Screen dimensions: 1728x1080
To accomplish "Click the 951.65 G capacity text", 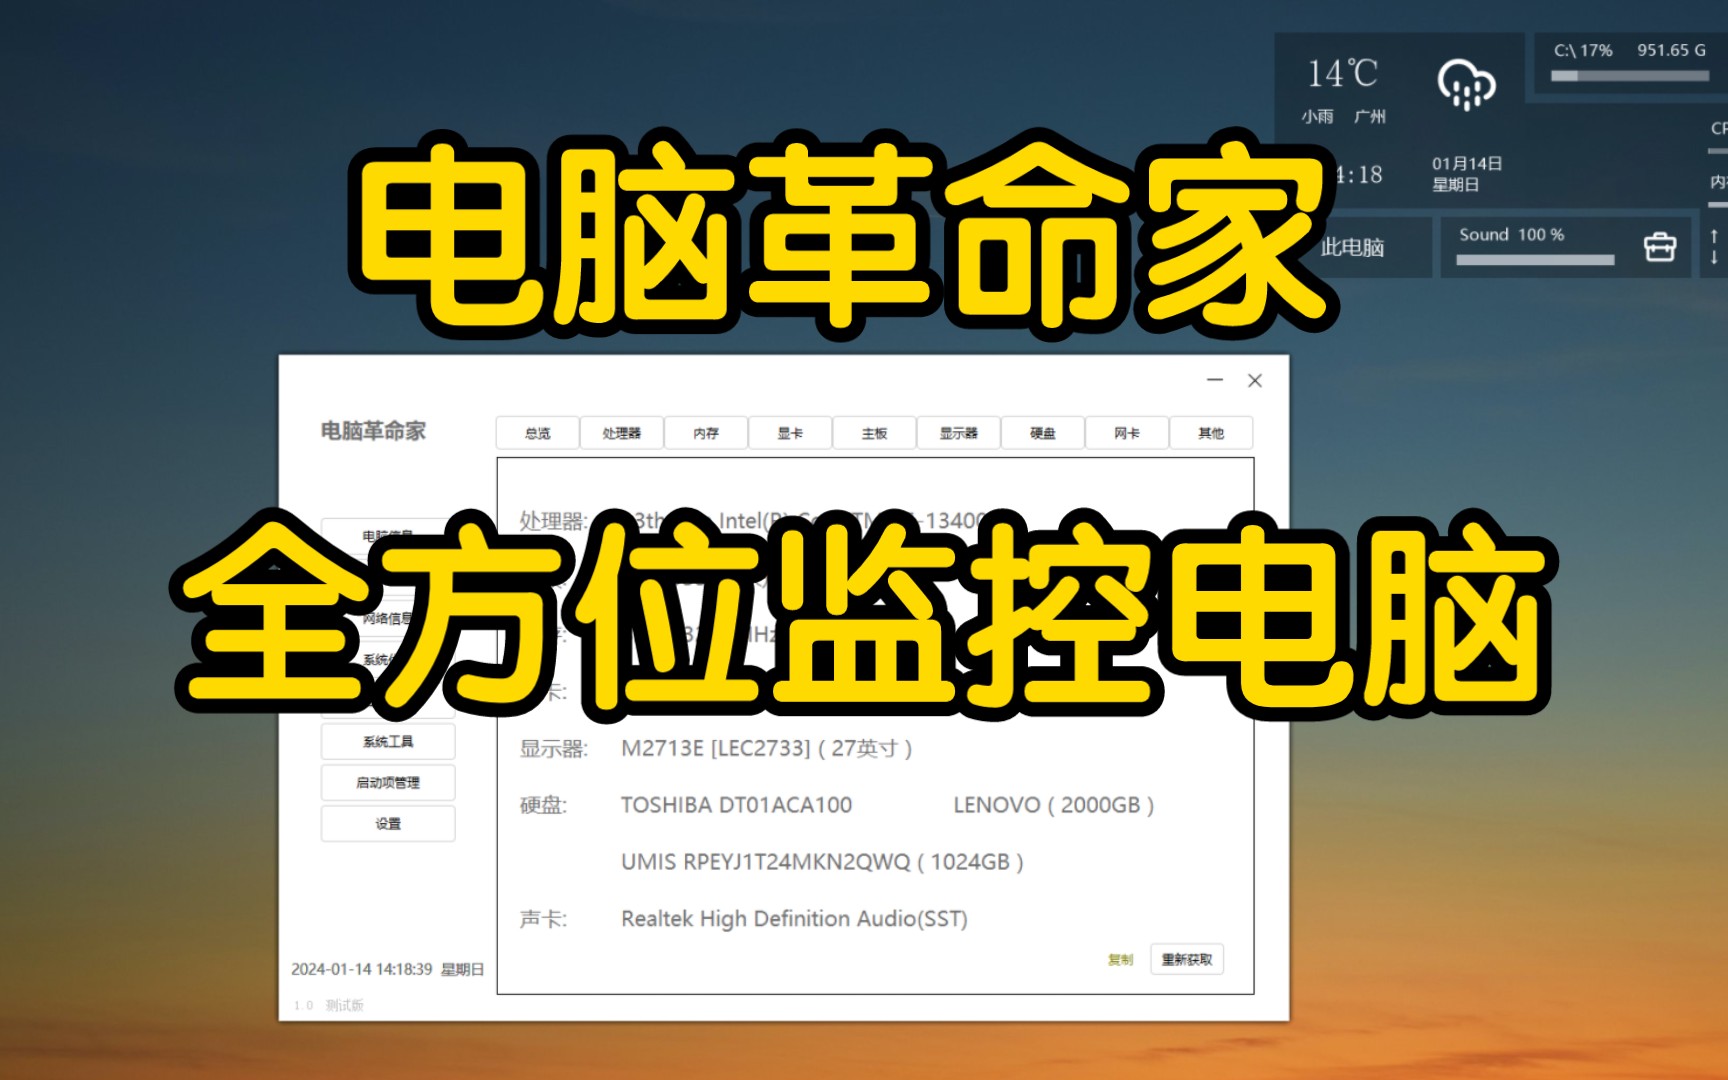I will click(1671, 50).
